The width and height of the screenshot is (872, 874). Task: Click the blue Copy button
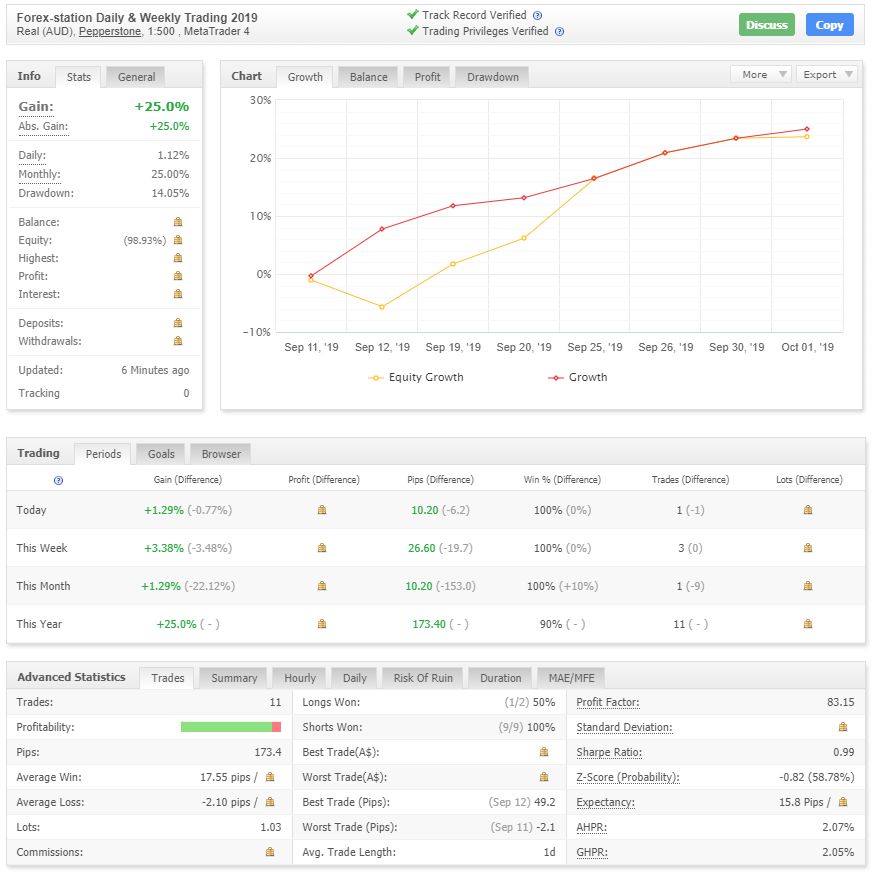(x=829, y=25)
